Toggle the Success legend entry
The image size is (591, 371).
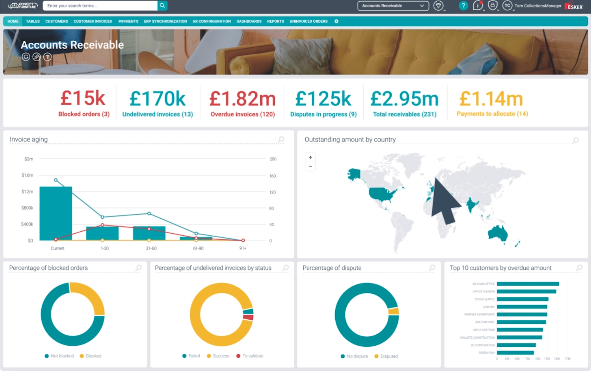pos(218,356)
